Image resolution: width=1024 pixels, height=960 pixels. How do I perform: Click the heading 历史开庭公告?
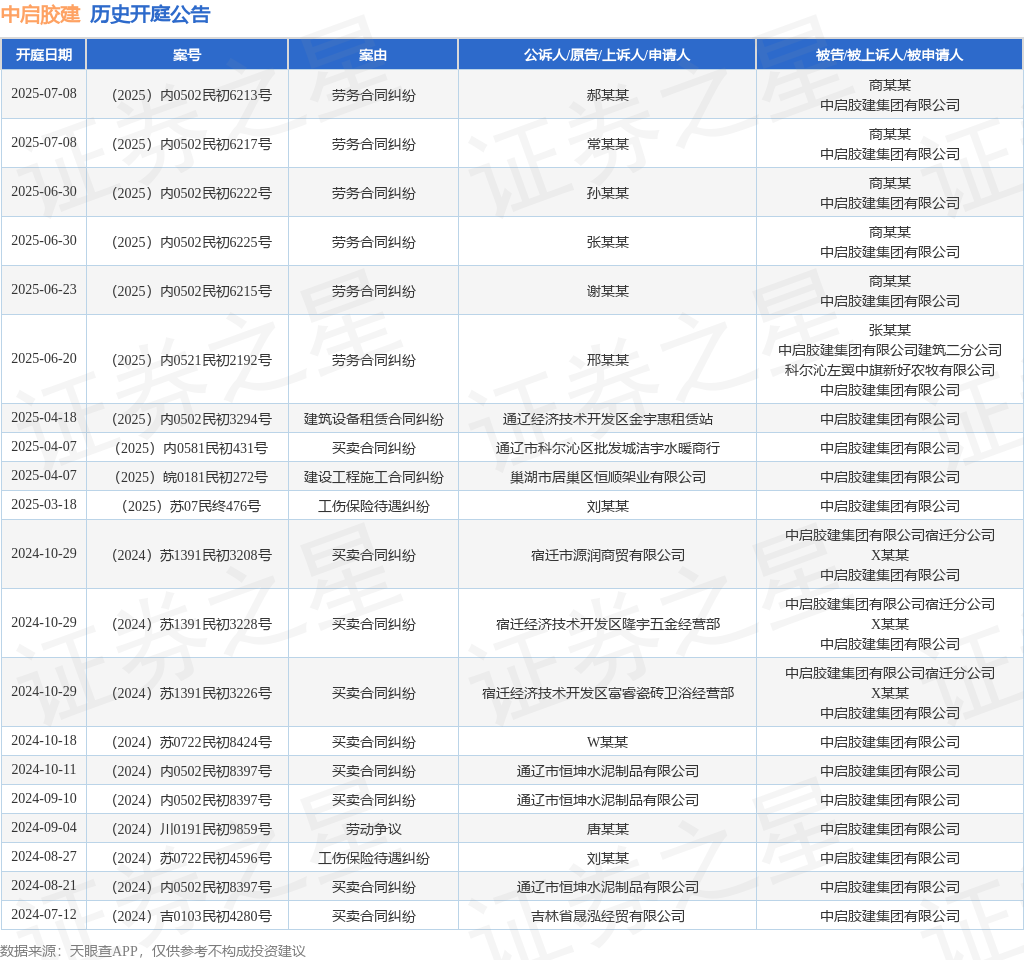pyautogui.click(x=150, y=14)
